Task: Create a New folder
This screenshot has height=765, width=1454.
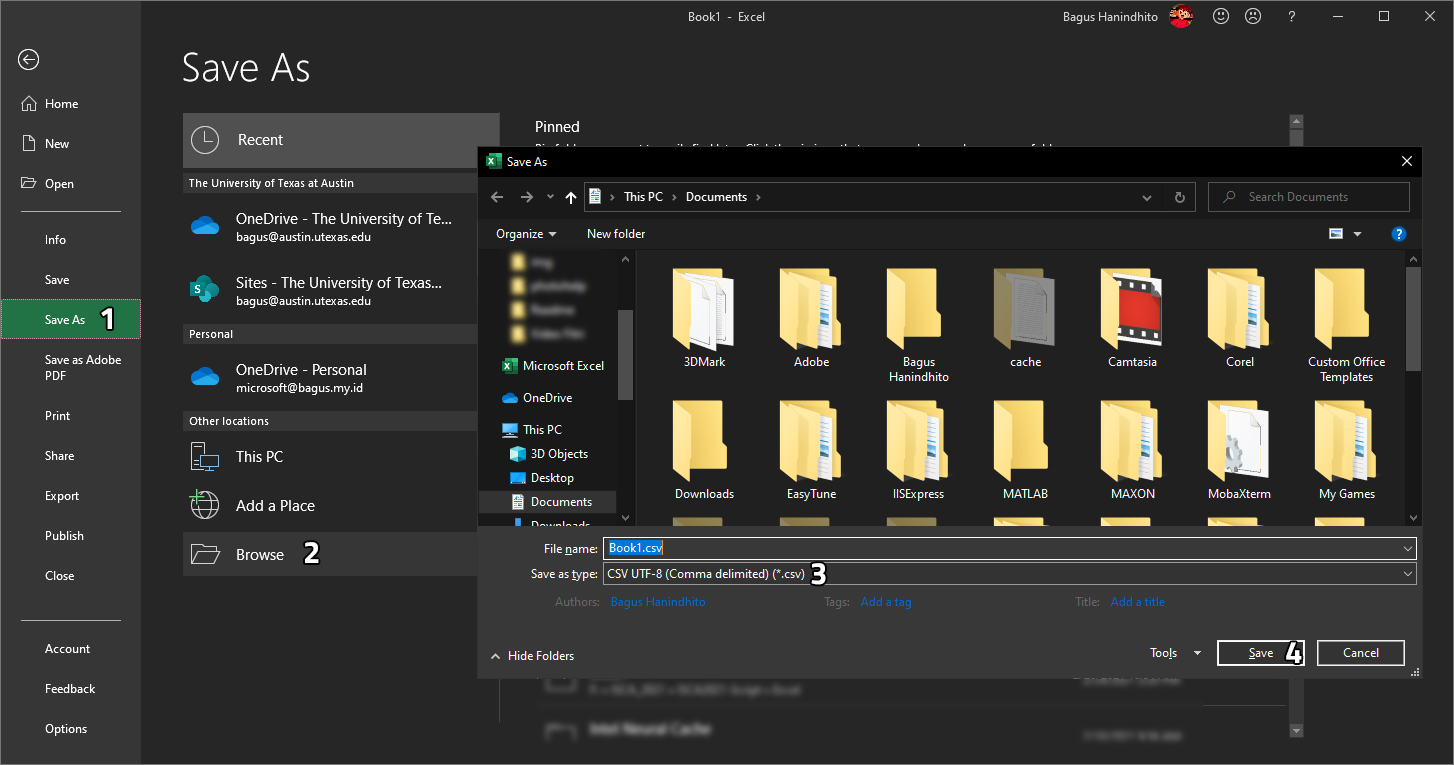Action: click(x=616, y=234)
